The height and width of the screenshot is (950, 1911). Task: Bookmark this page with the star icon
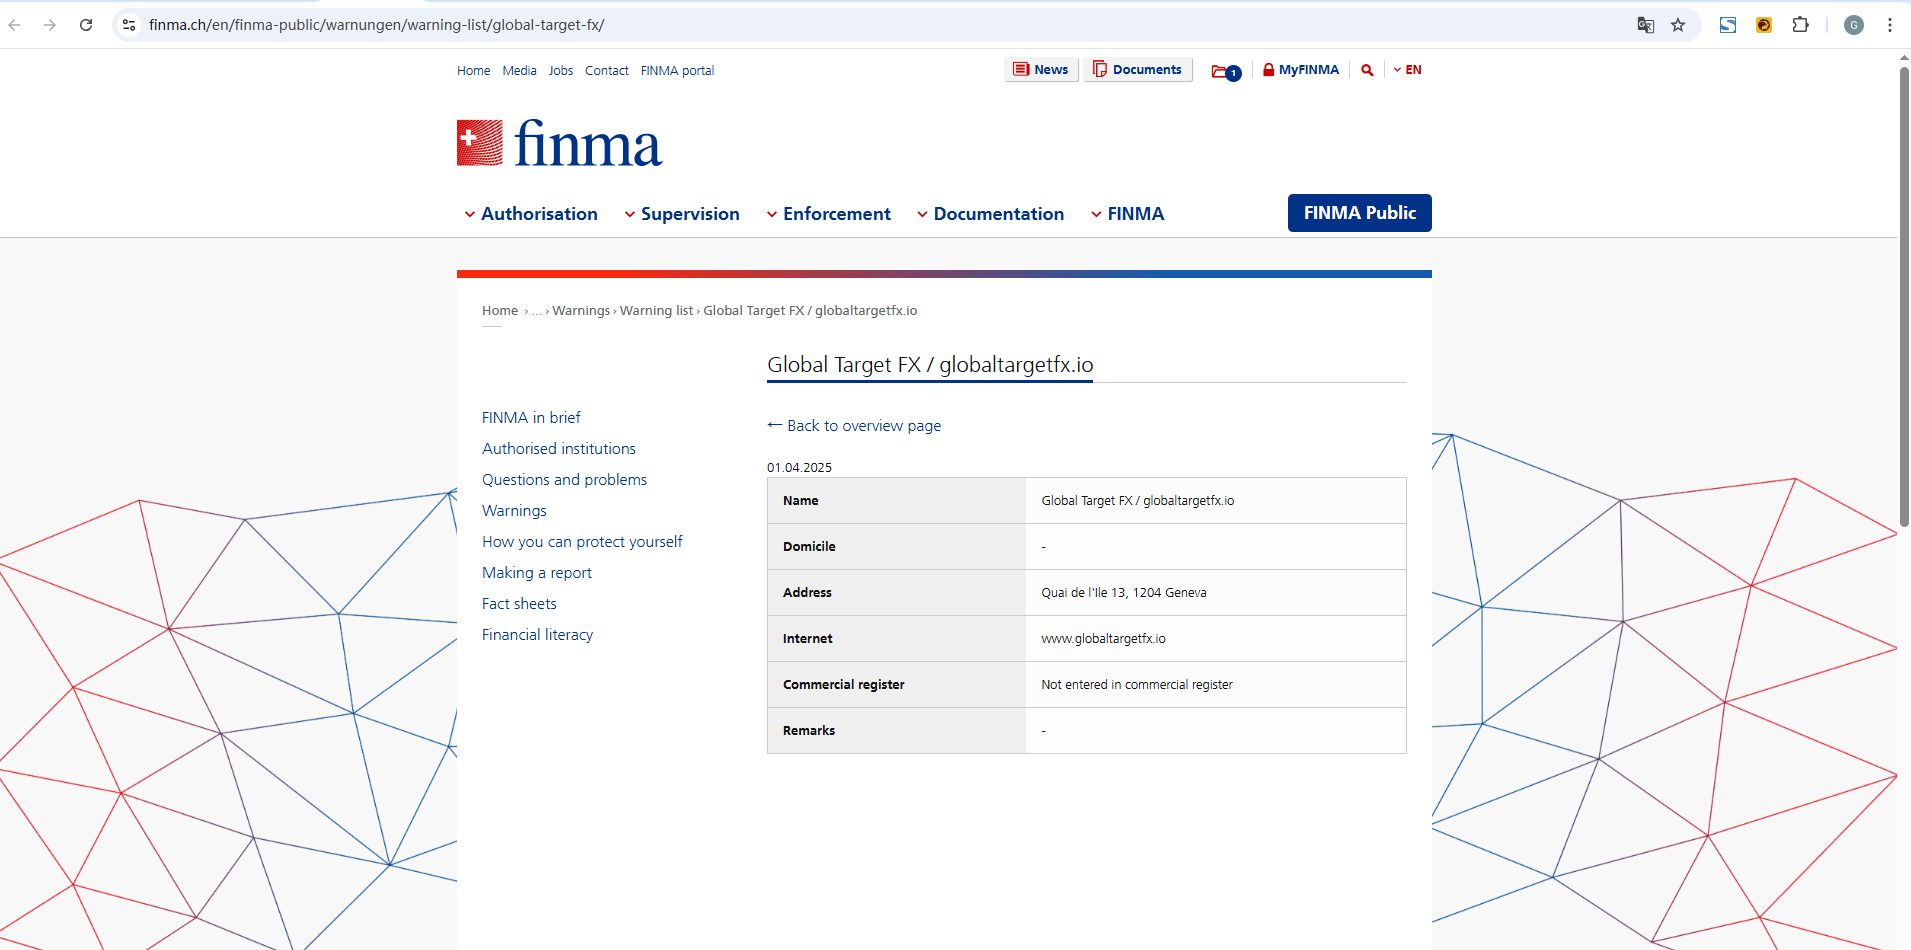coord(1678,25)
